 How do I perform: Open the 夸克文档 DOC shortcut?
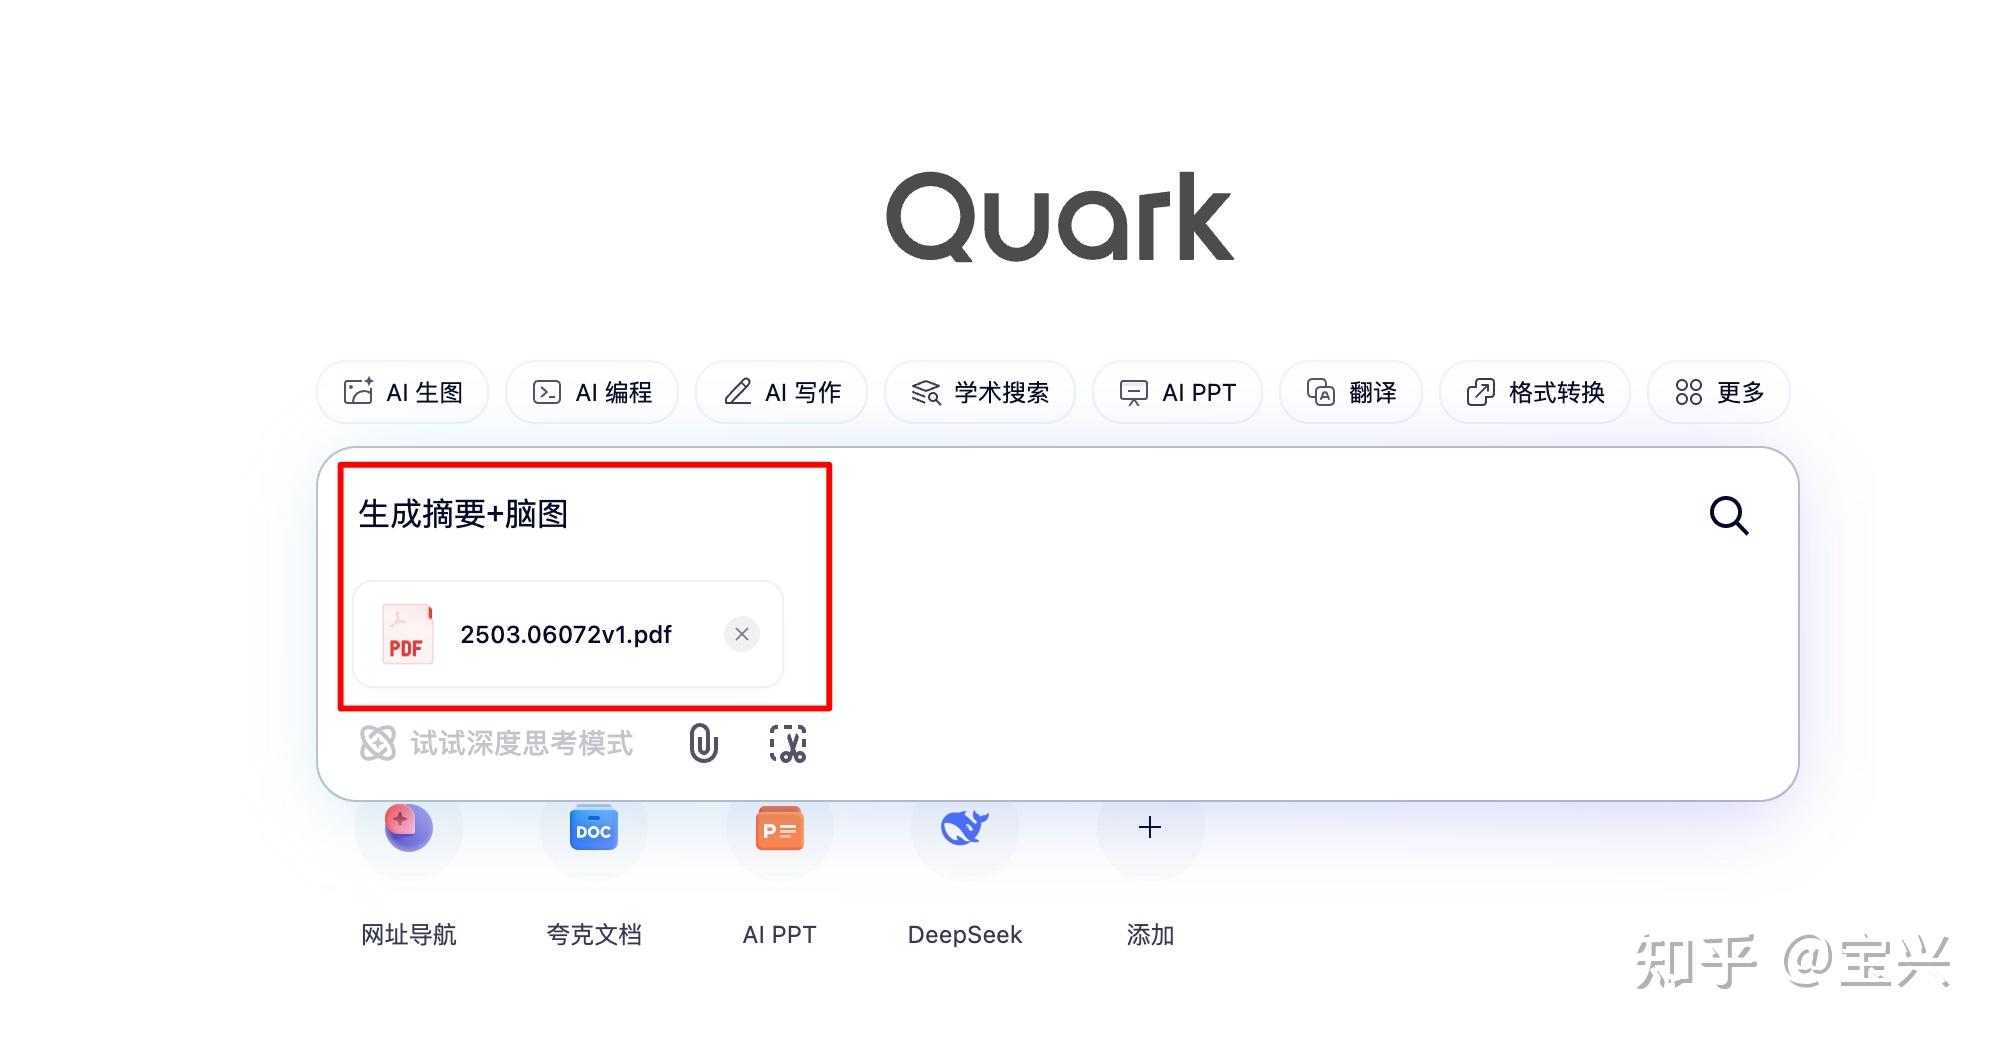click(x=594, y=828)
